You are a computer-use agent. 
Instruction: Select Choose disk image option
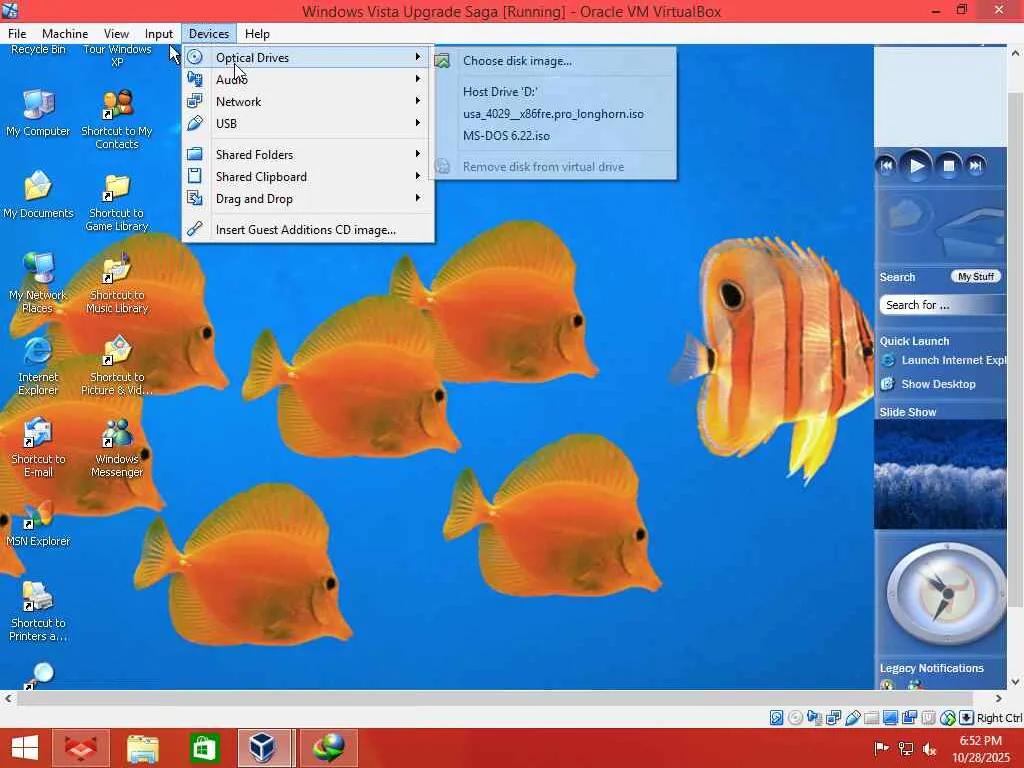554,61
